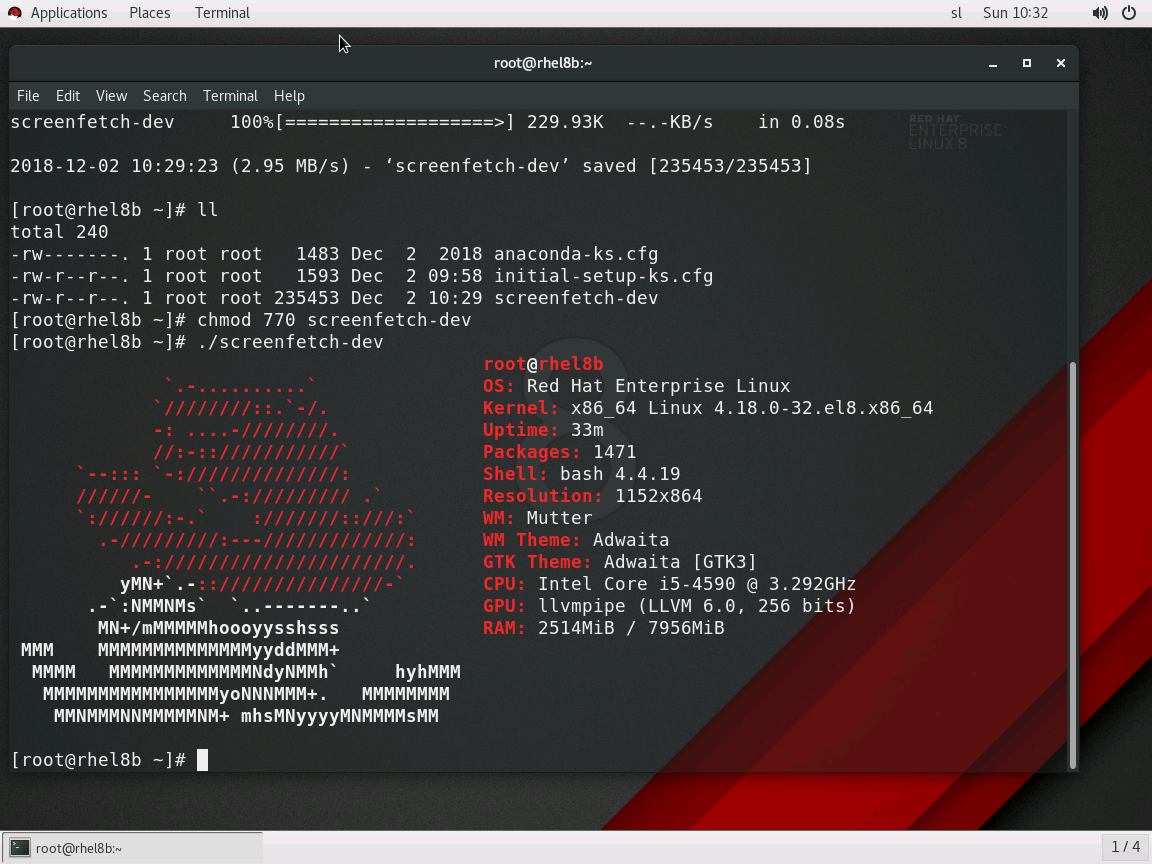
Task: Open the Places menu
Action: pos(149,13)
